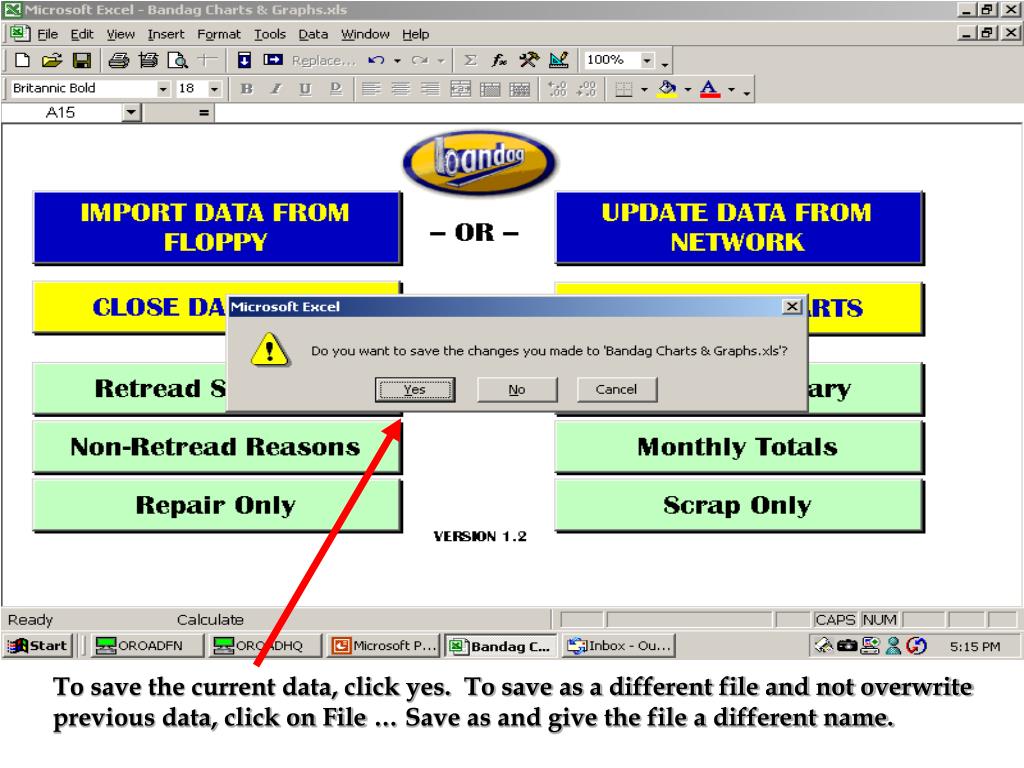This screenshot has width=1024, height=768.
Task: Click the Bandag logo
Action: (479, 161)
